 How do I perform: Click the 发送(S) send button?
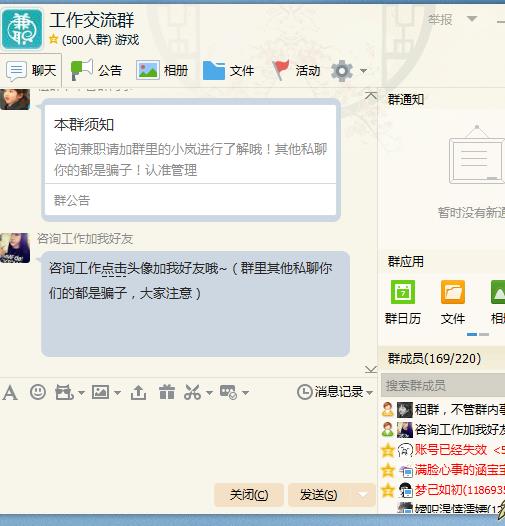318,495
